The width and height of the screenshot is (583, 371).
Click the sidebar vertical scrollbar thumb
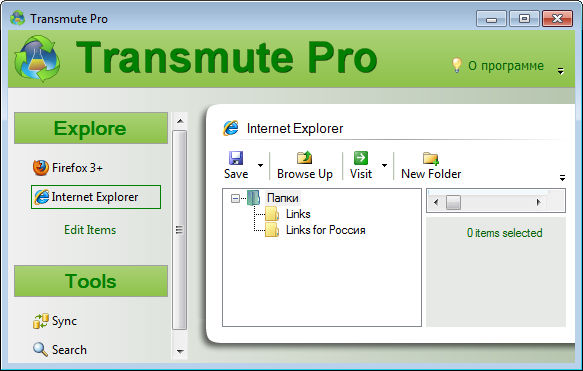pos(180,230)
